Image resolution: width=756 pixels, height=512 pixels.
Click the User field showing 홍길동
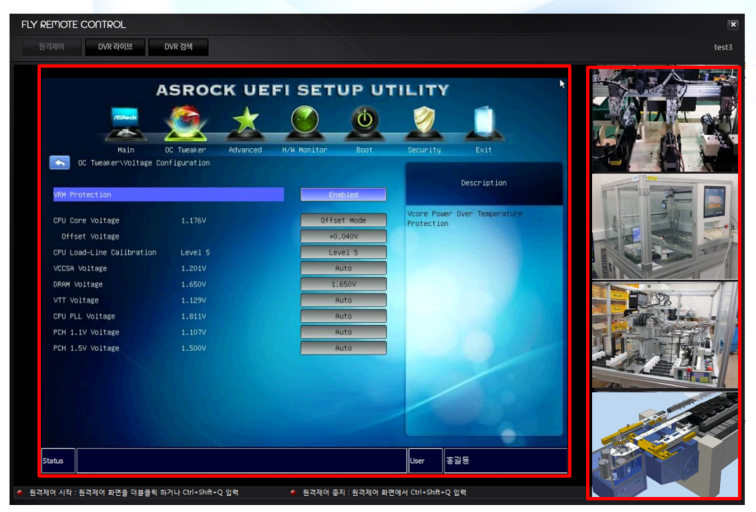505,460
